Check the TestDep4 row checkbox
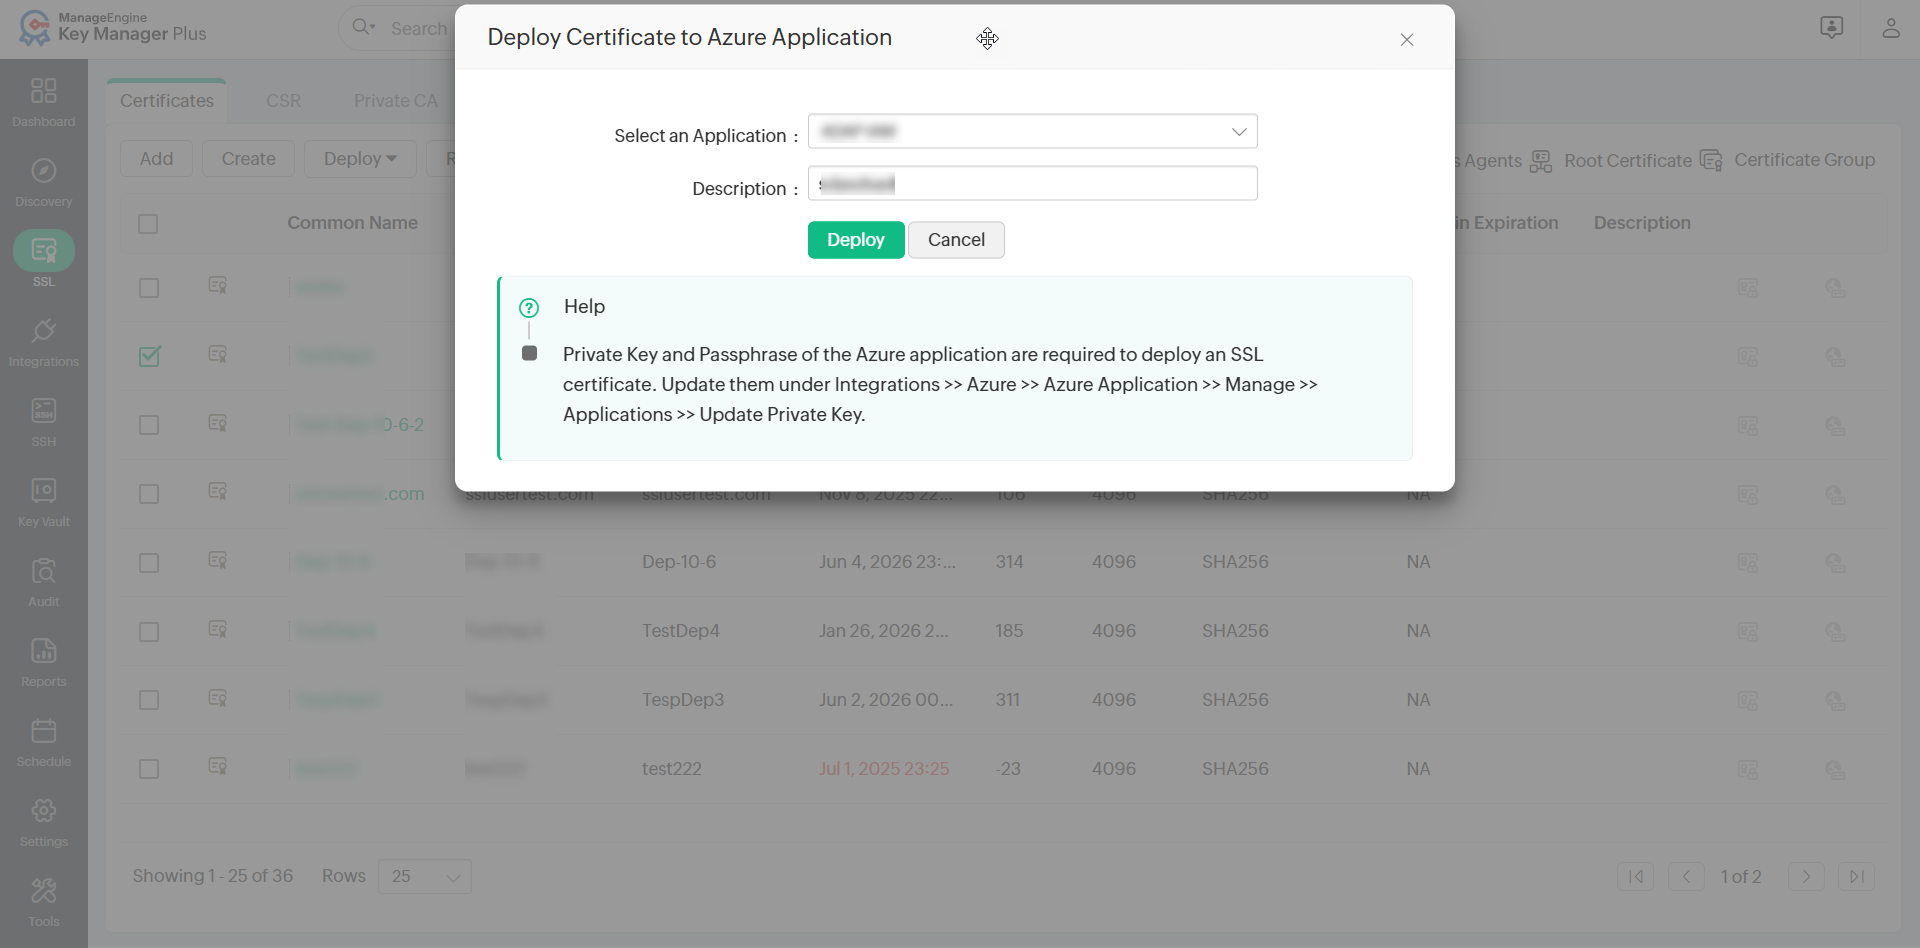The image size is (1920, 948). tap(149, 632)
